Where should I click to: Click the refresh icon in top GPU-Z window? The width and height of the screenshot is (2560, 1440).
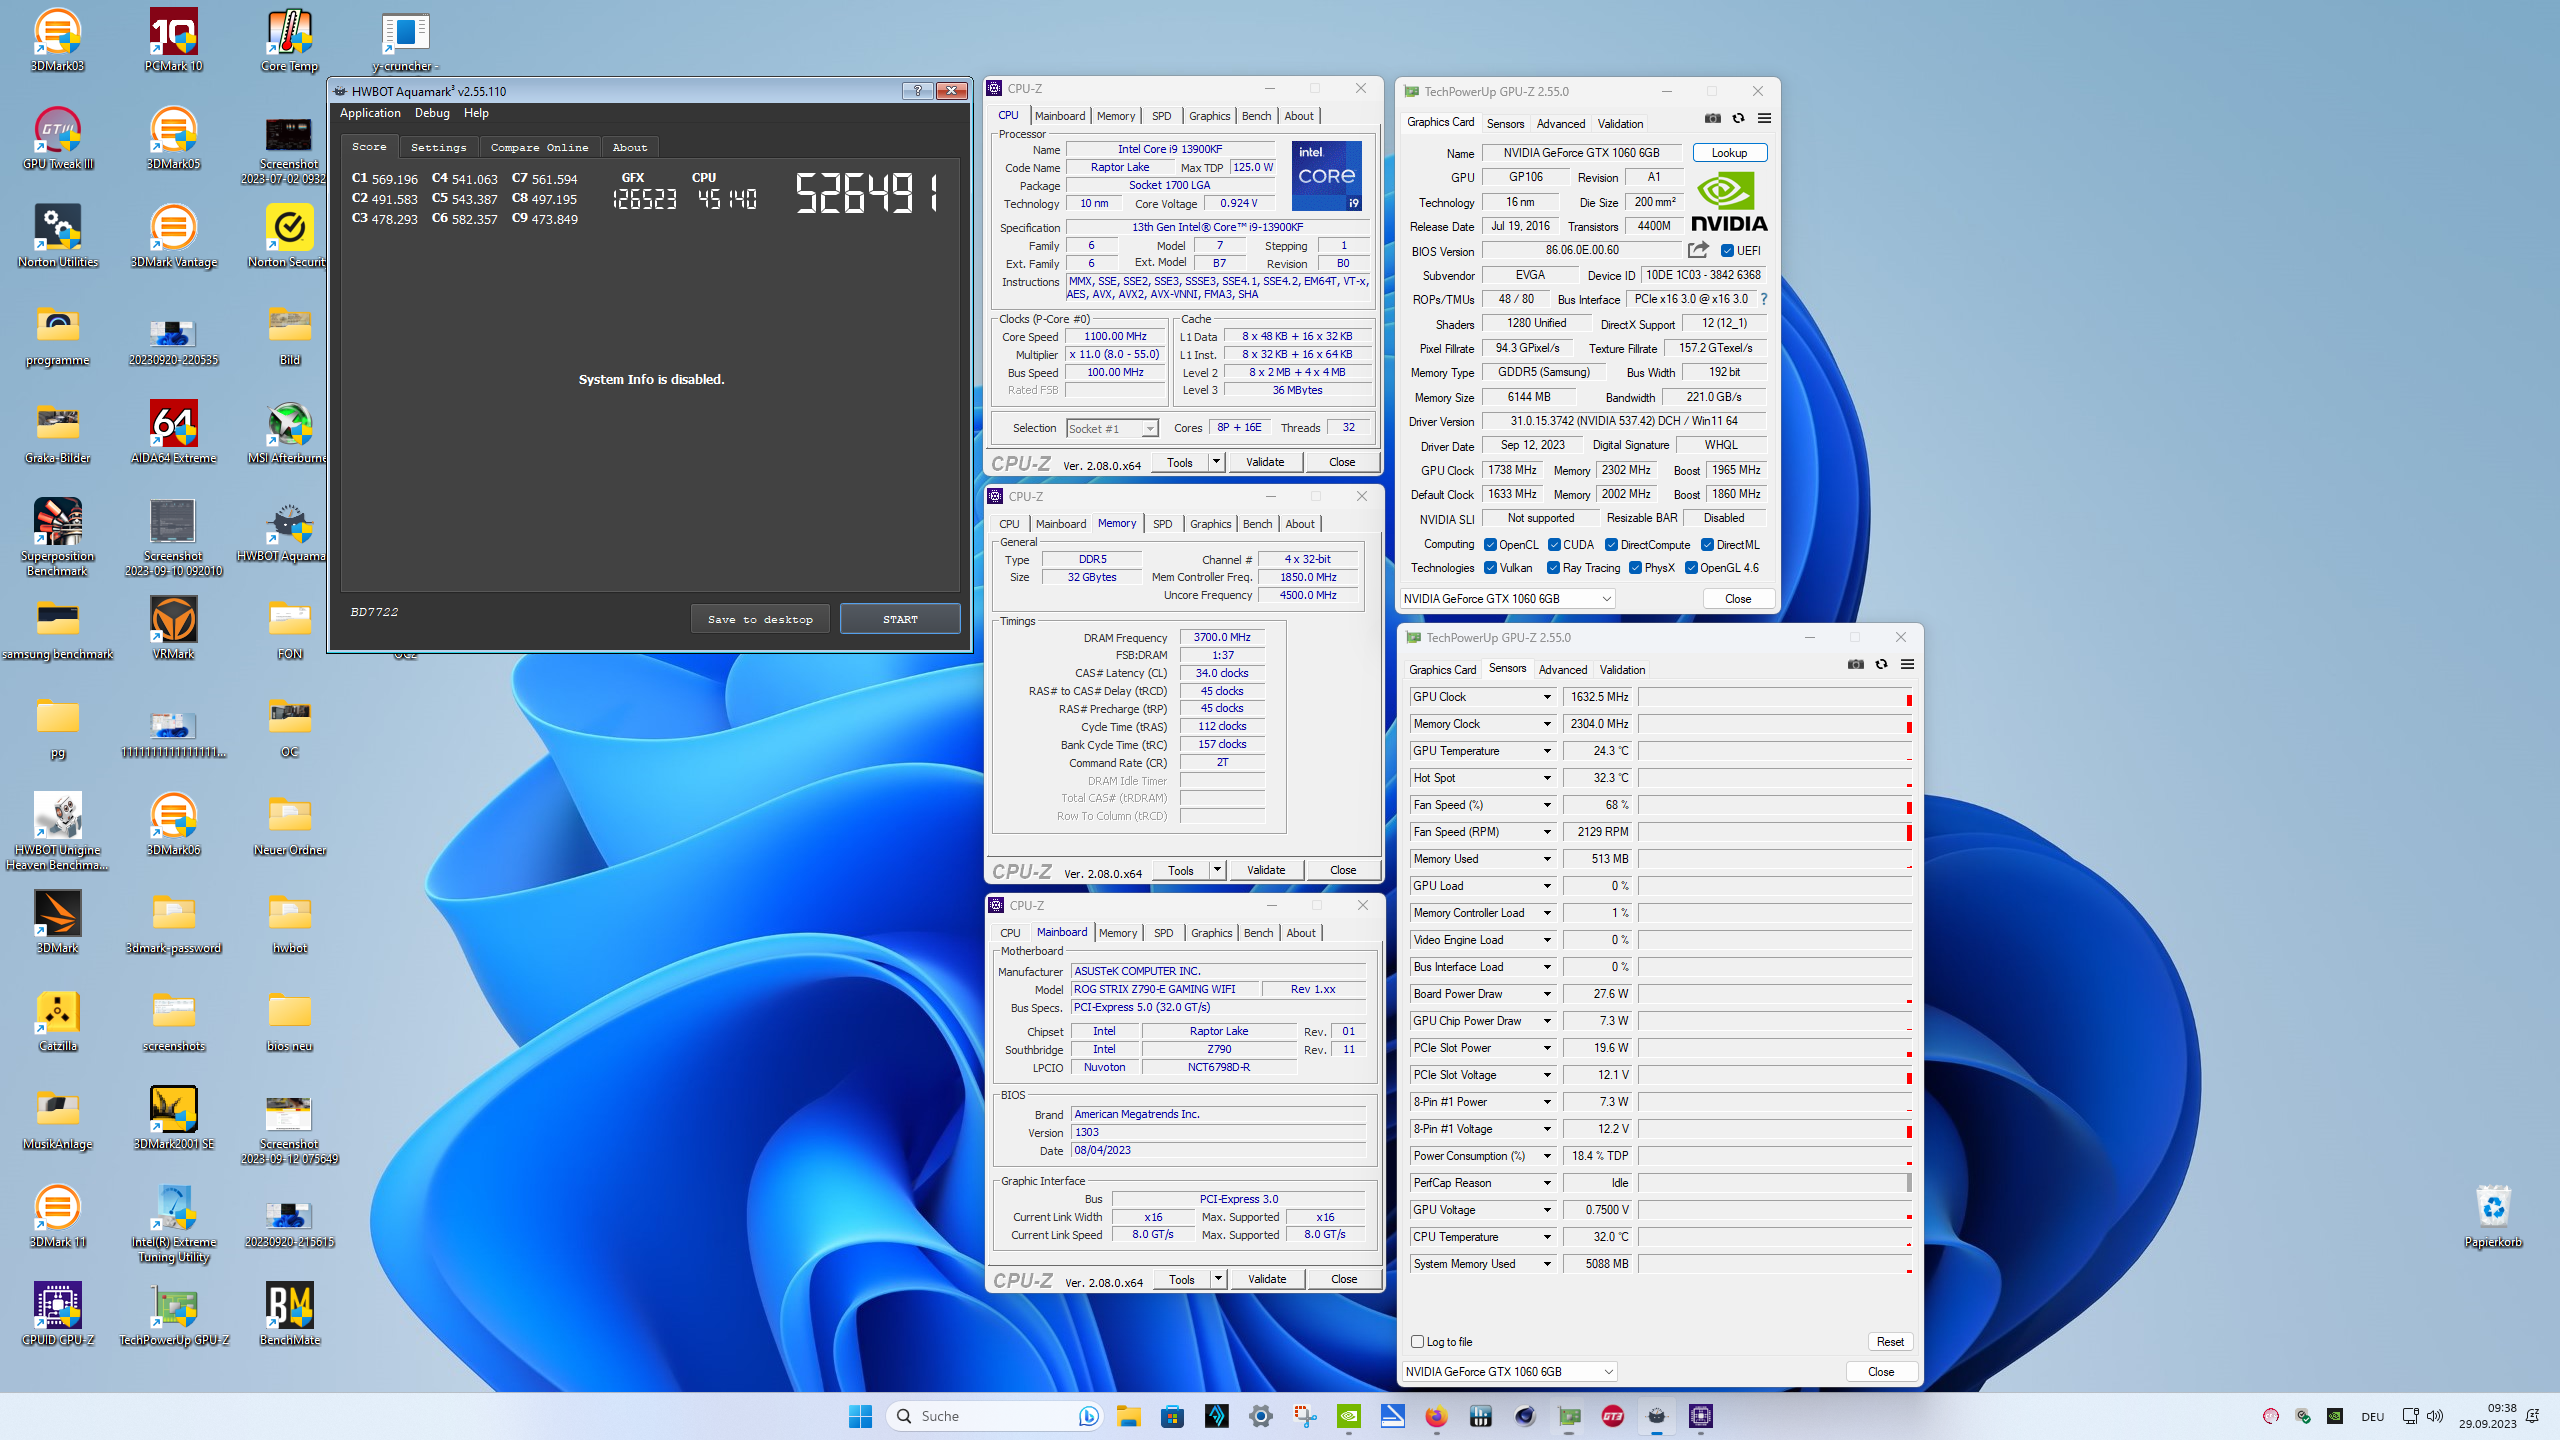[x=1739, y=118]
